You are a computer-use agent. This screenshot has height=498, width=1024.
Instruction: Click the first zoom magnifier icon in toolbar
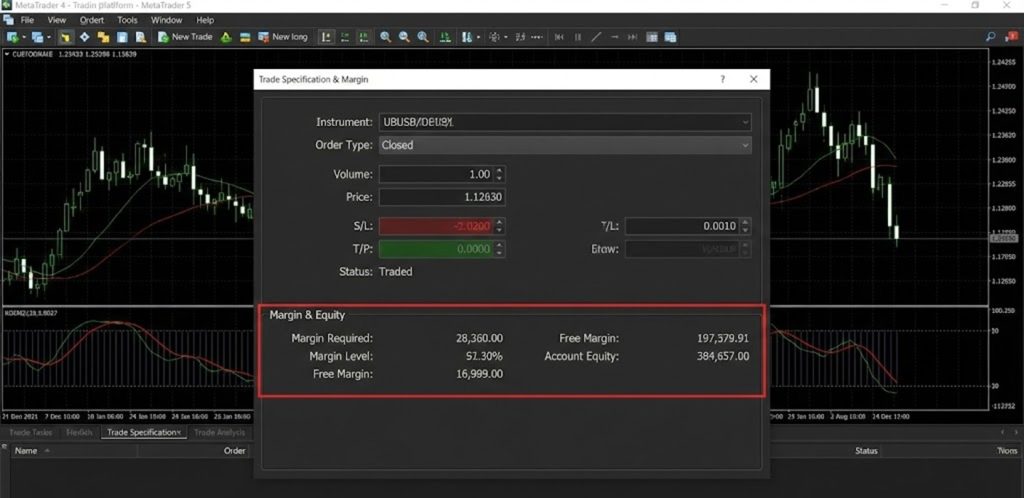coord(385,37)
